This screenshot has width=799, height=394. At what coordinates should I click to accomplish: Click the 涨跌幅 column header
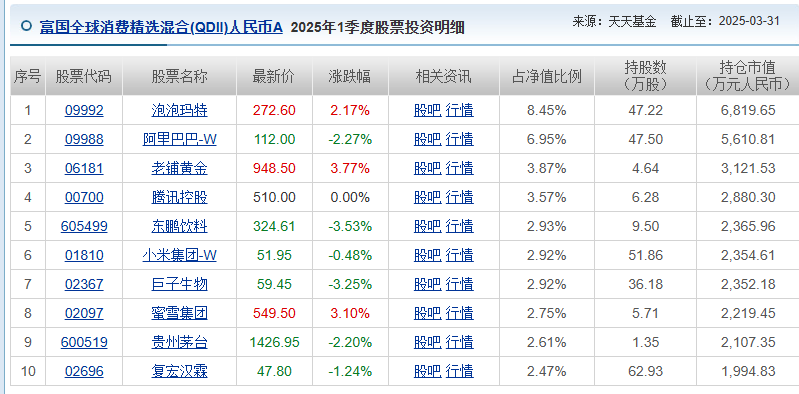(x=350, y=76)
